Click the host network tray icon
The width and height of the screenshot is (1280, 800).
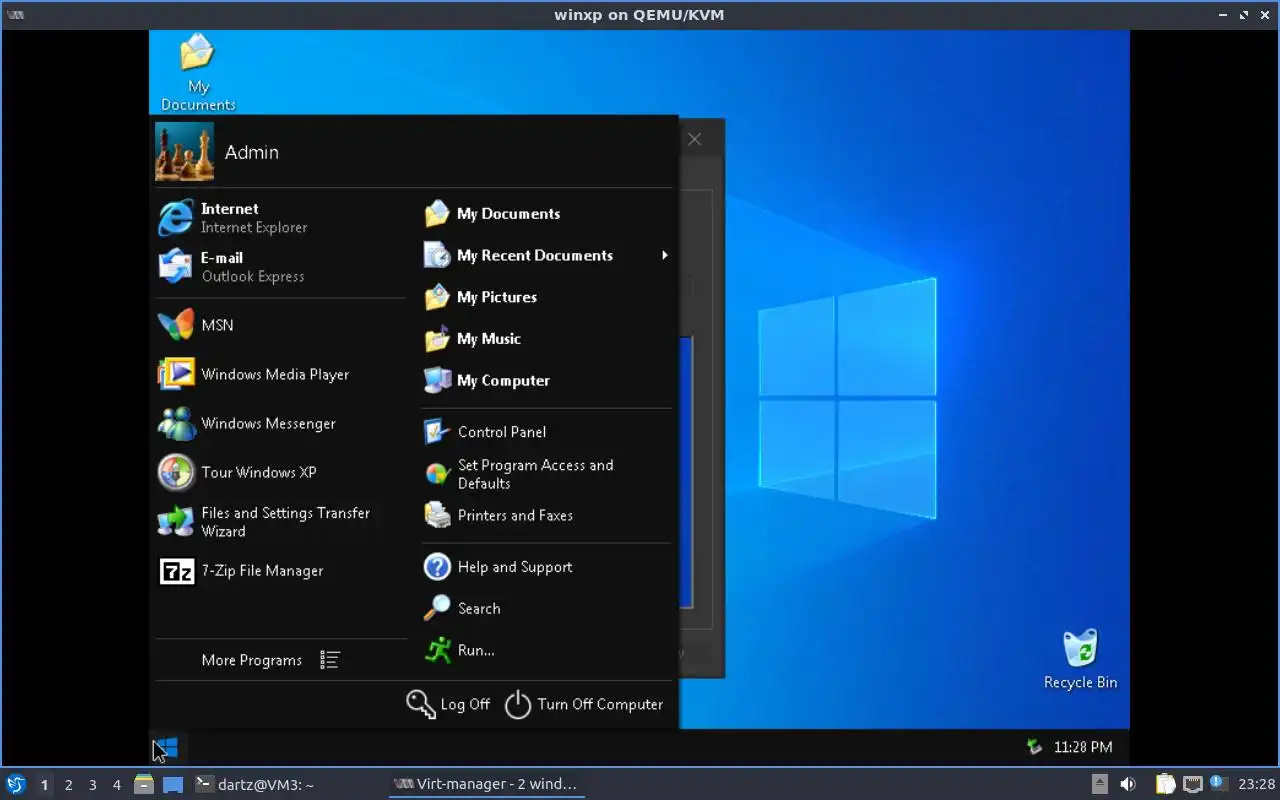(1192, 784)
